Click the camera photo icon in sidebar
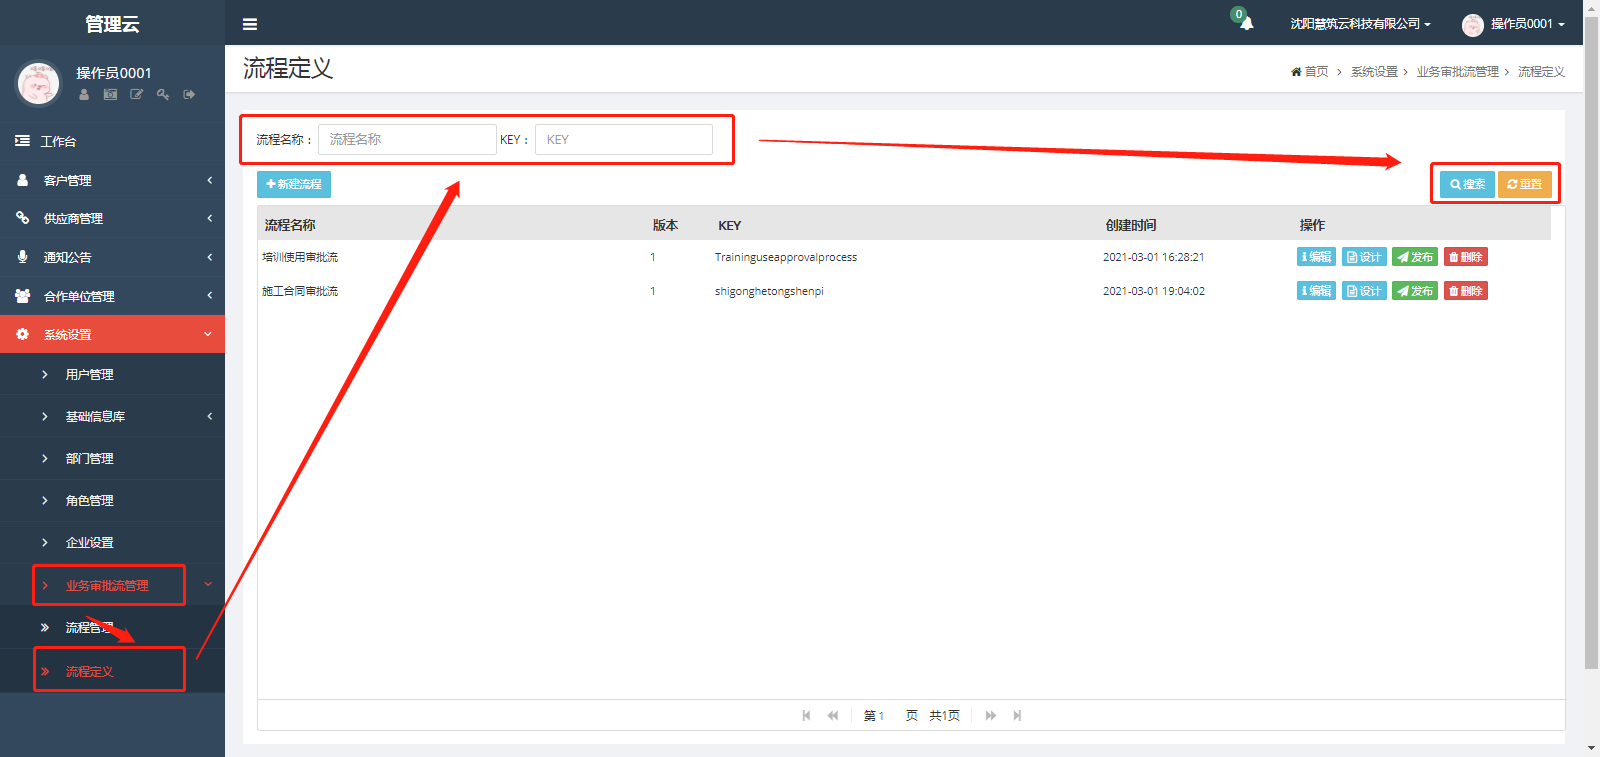1600x757 pixels. click(110, 94)
